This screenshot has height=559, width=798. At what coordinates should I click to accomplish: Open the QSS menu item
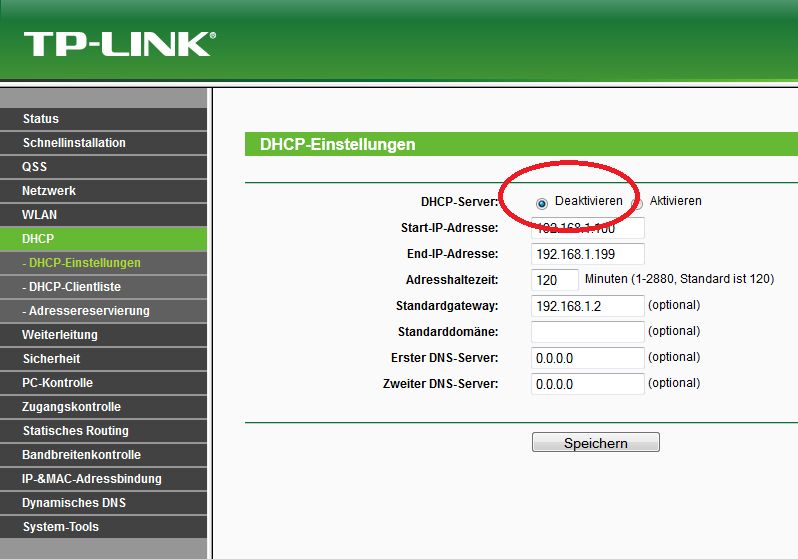pos(103,167)
